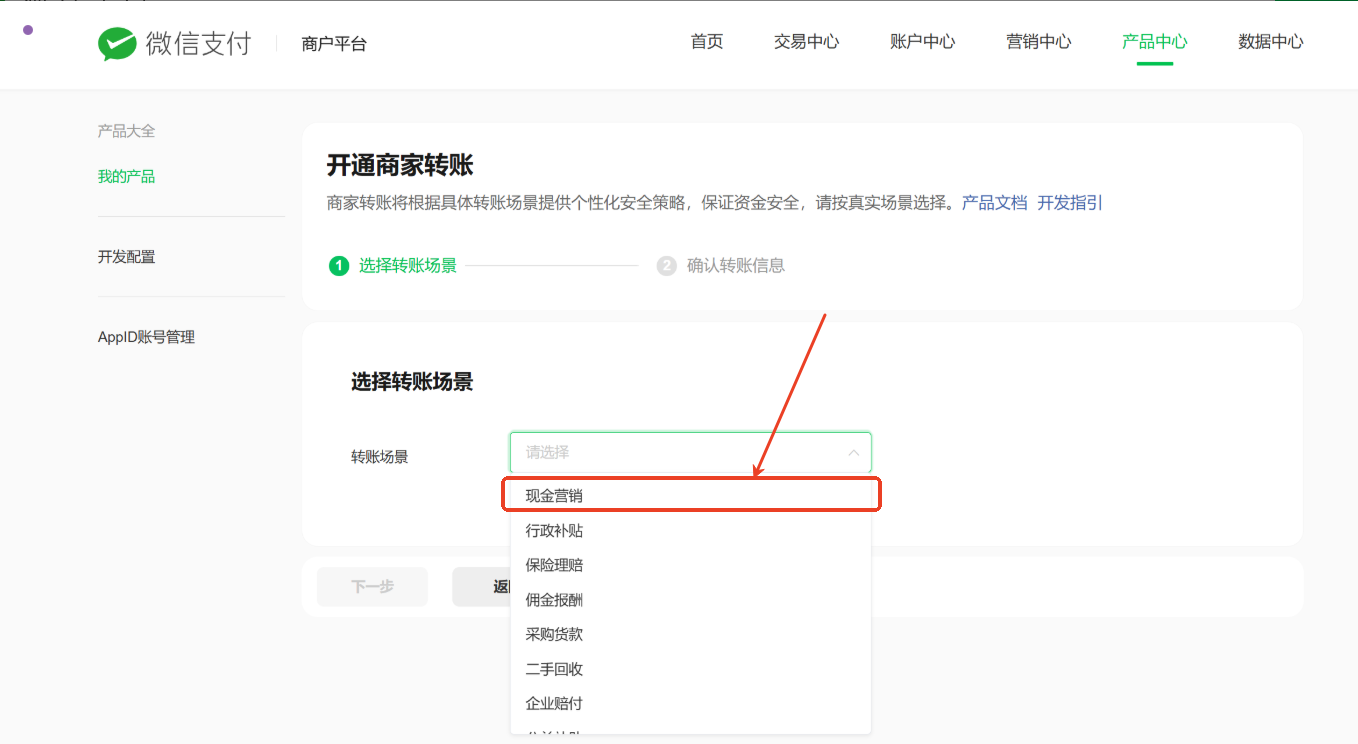Open 账户中心 navigation tab

click(x=922, y=42)
